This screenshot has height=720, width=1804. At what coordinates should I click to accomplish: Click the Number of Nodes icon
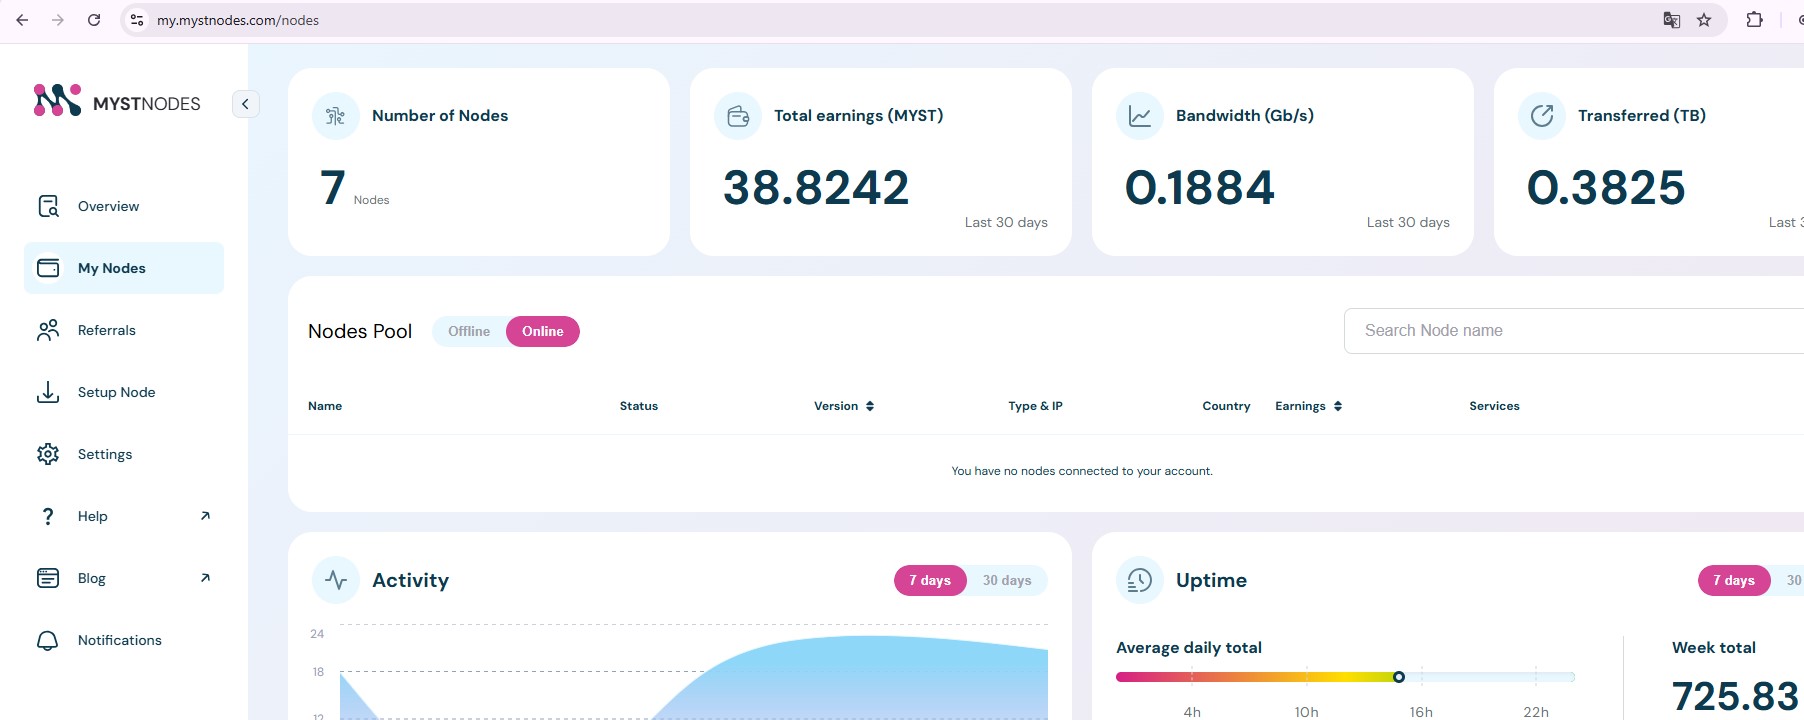[336, 116]
